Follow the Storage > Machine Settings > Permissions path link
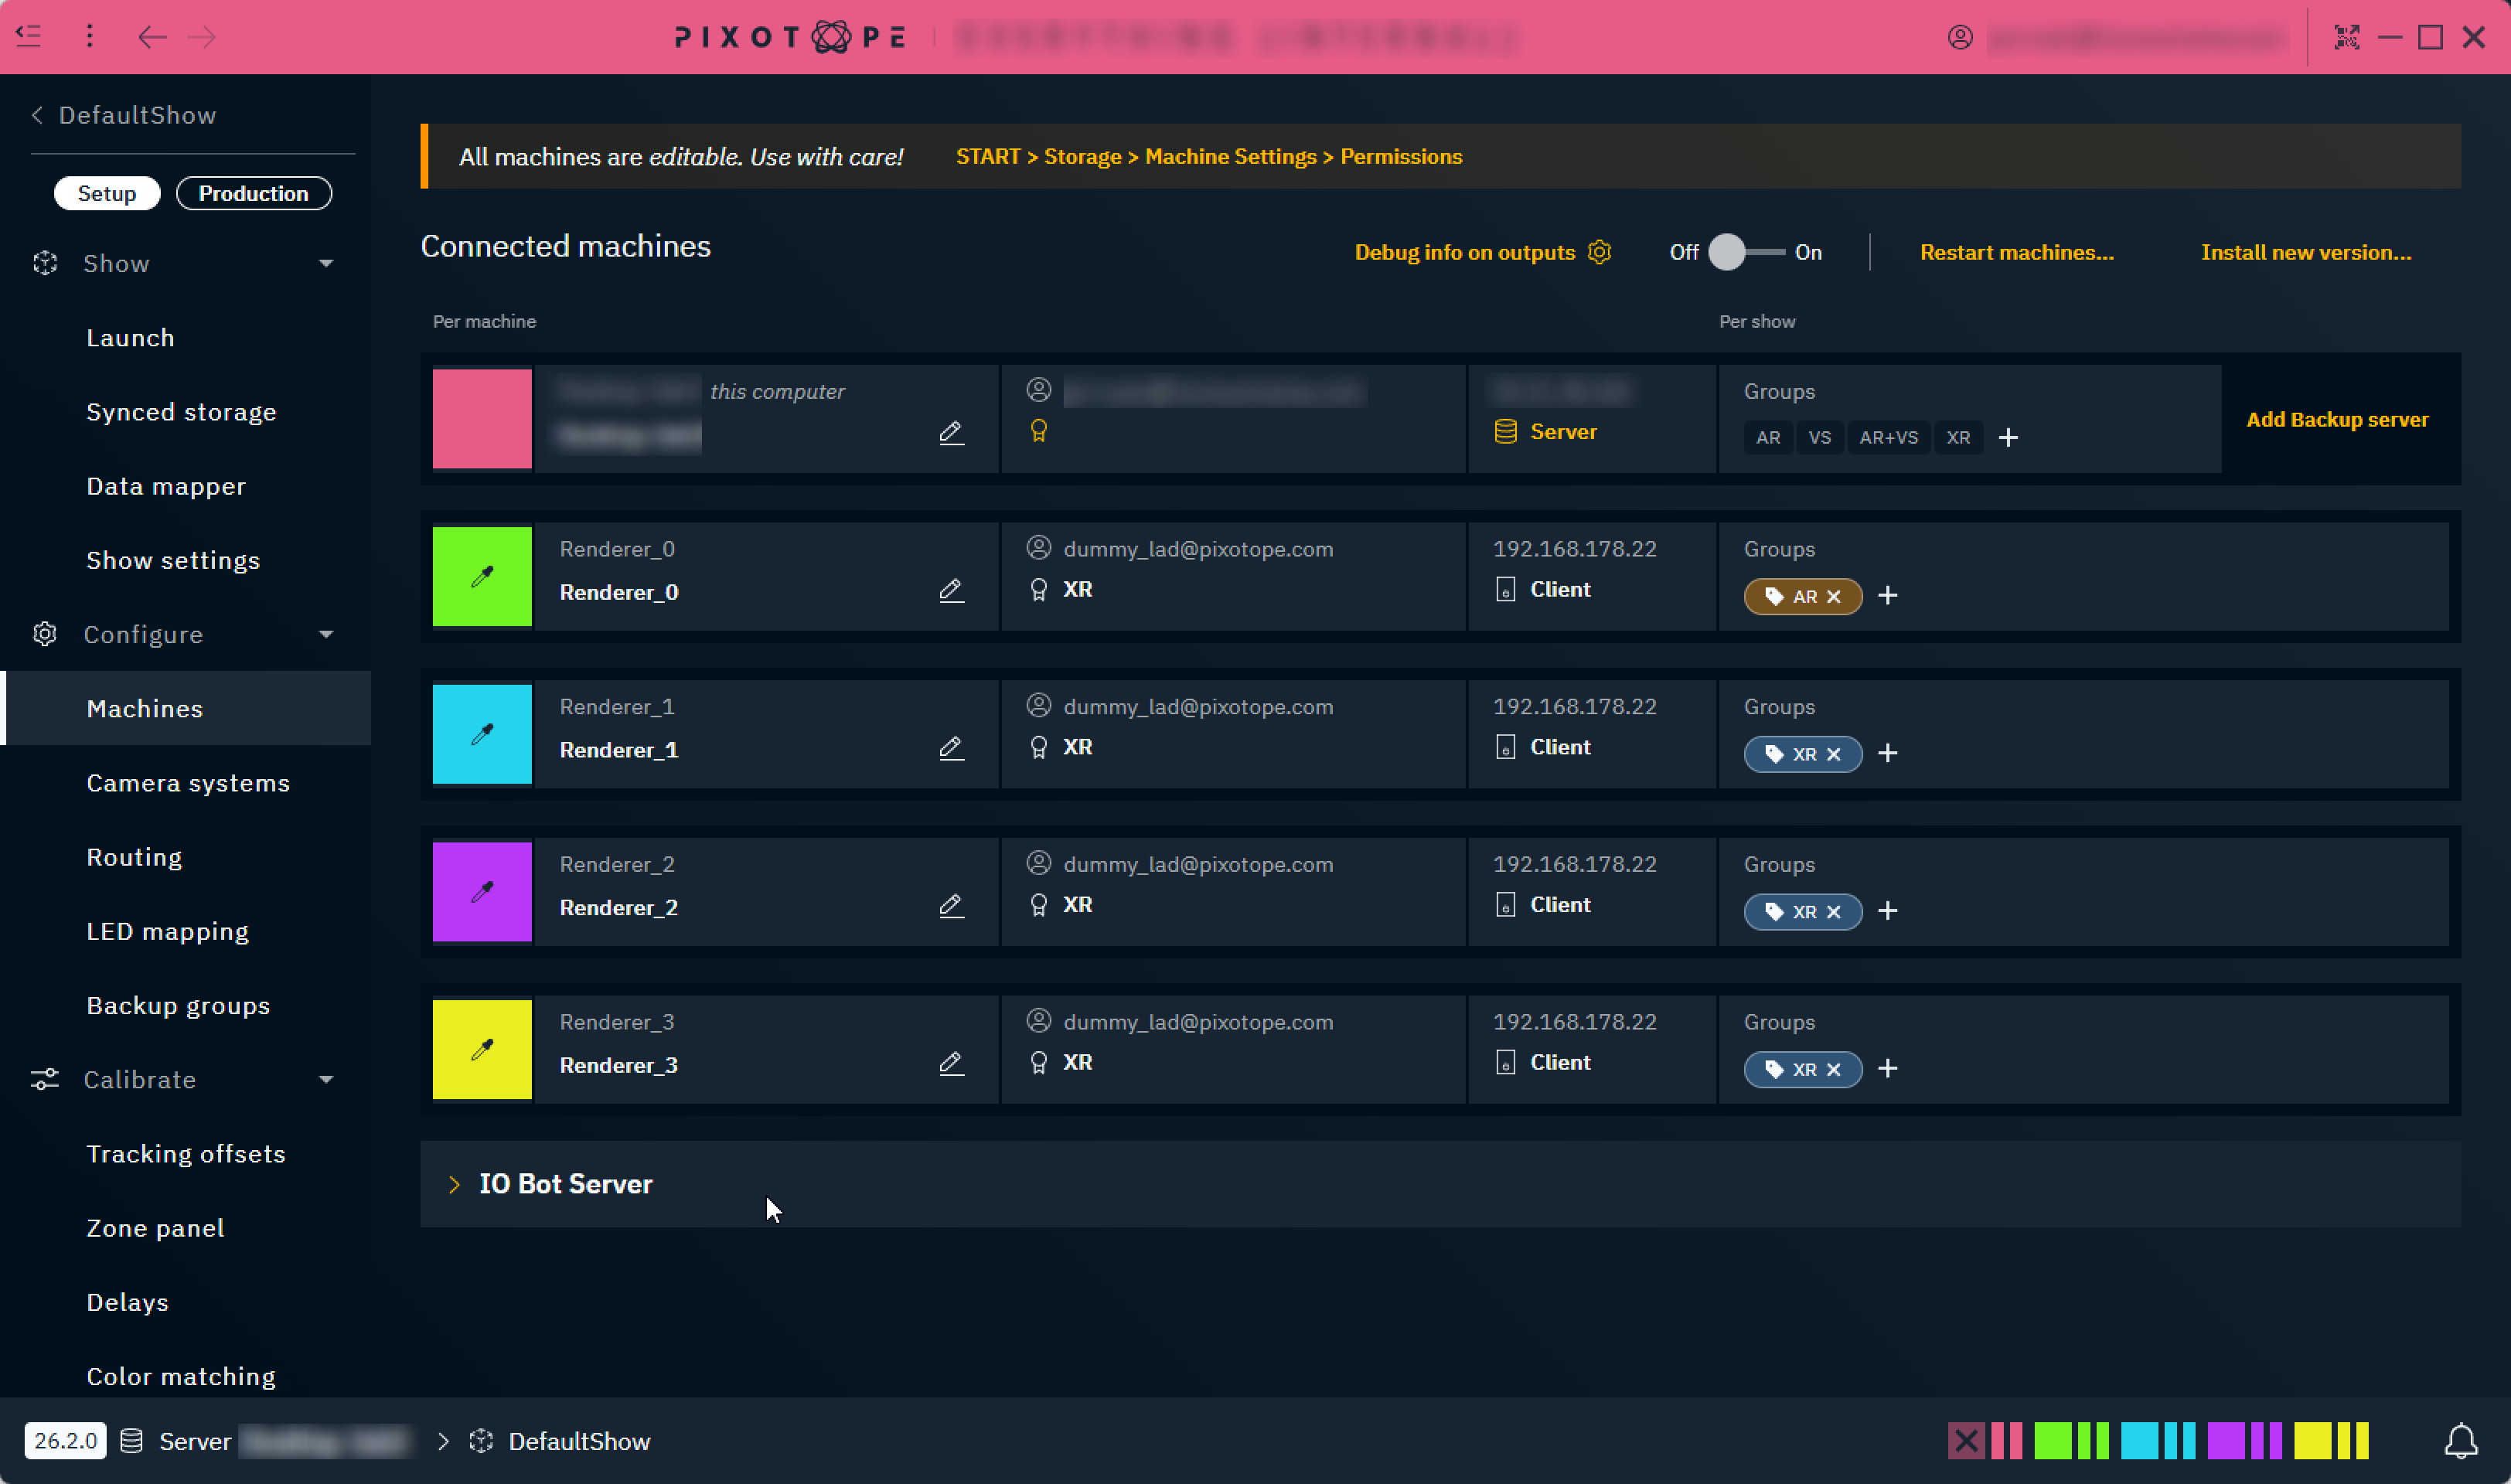The width and height of the screenshot is (2511, 1484). click(x=1209, y=156)
